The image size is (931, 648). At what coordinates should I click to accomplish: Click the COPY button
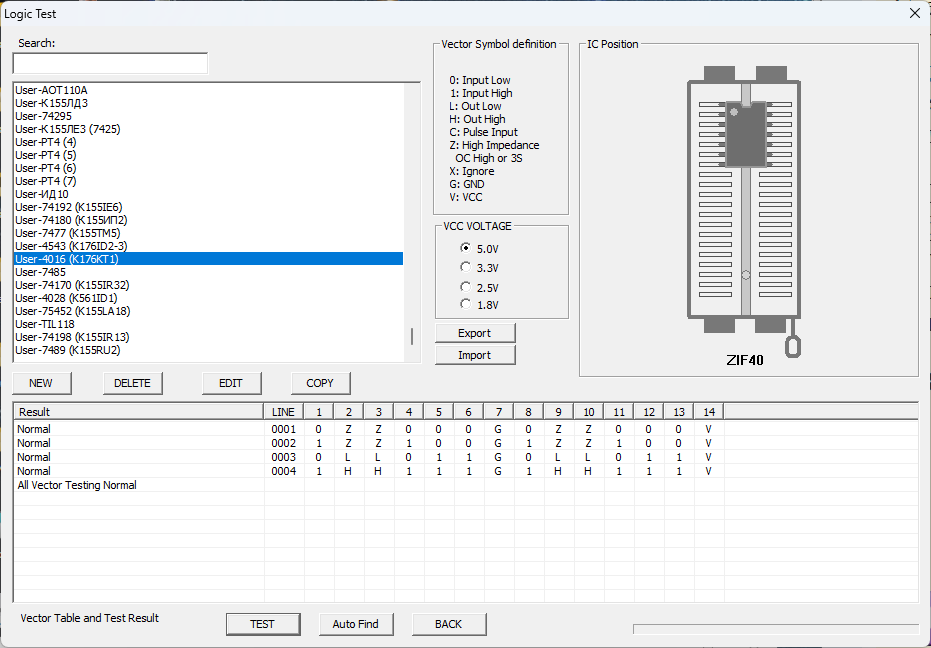(x=320, y=383)
